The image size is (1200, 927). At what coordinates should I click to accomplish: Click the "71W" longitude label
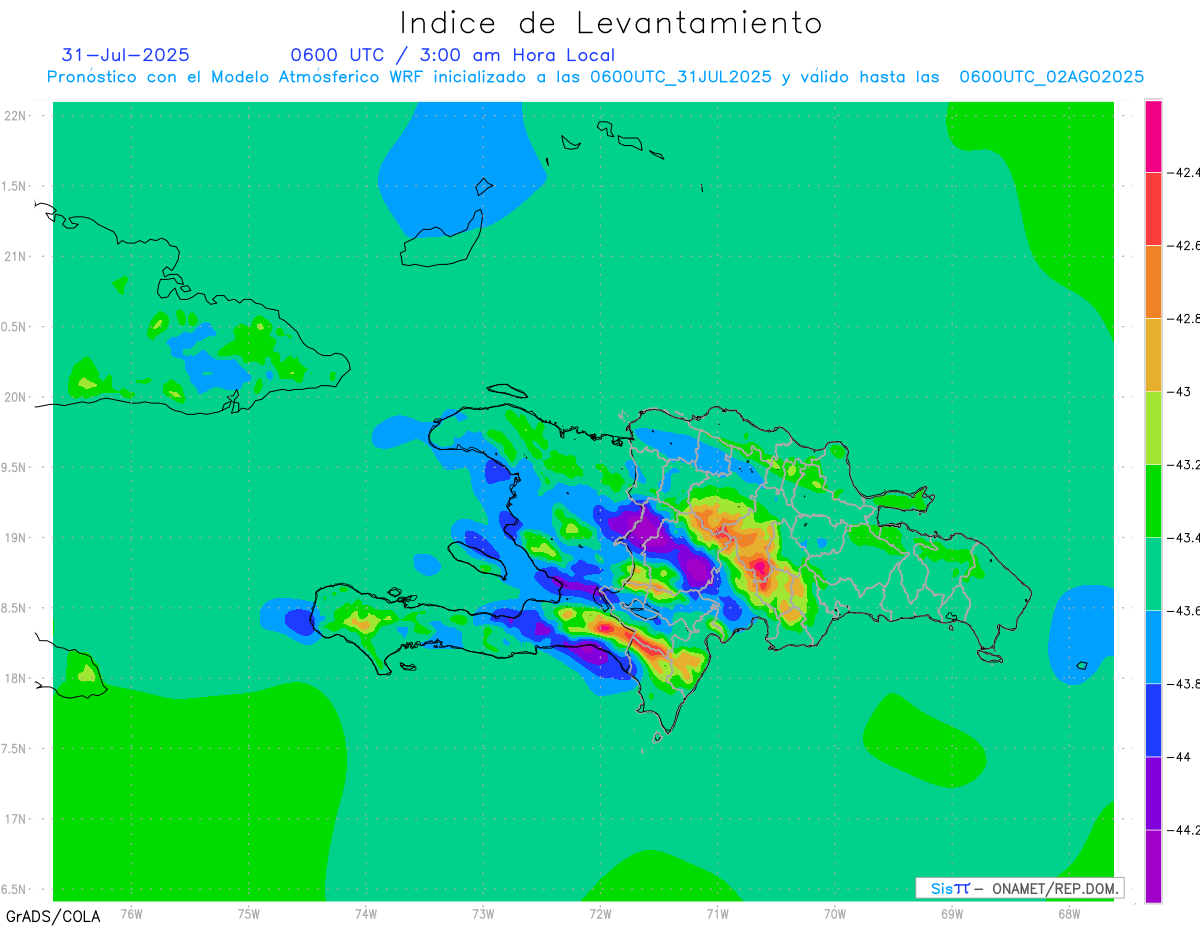717,913
